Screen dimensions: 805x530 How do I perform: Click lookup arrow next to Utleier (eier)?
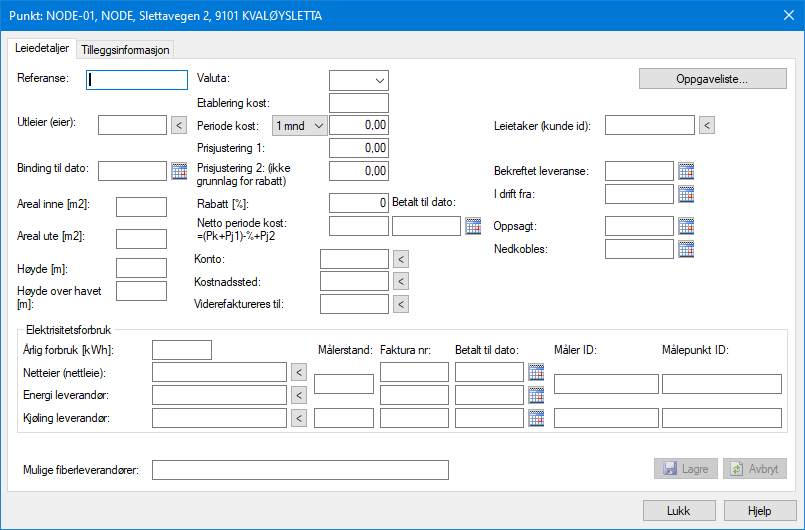179,125
